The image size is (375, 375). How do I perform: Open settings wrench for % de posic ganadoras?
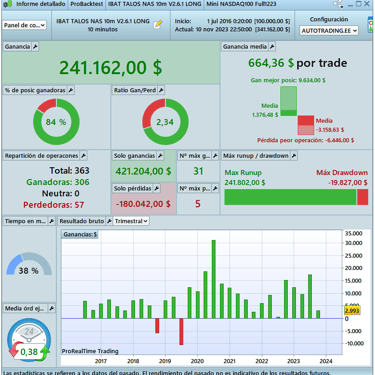coord(71,90)
